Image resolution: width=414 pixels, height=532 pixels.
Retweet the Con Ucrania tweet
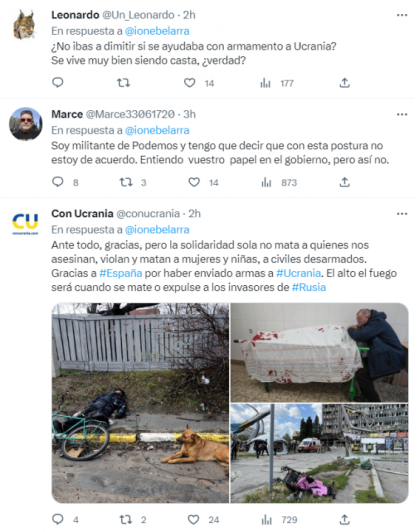point(126,519)
